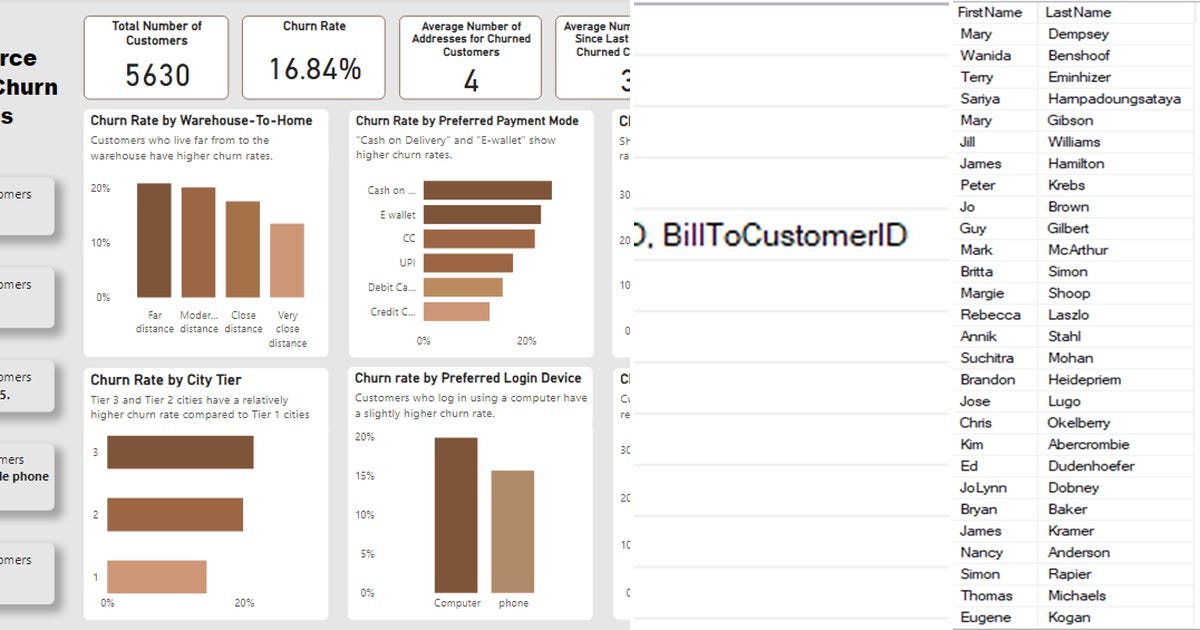
Task: Select the Cash on Delivery bar
Action: (487, 188)
